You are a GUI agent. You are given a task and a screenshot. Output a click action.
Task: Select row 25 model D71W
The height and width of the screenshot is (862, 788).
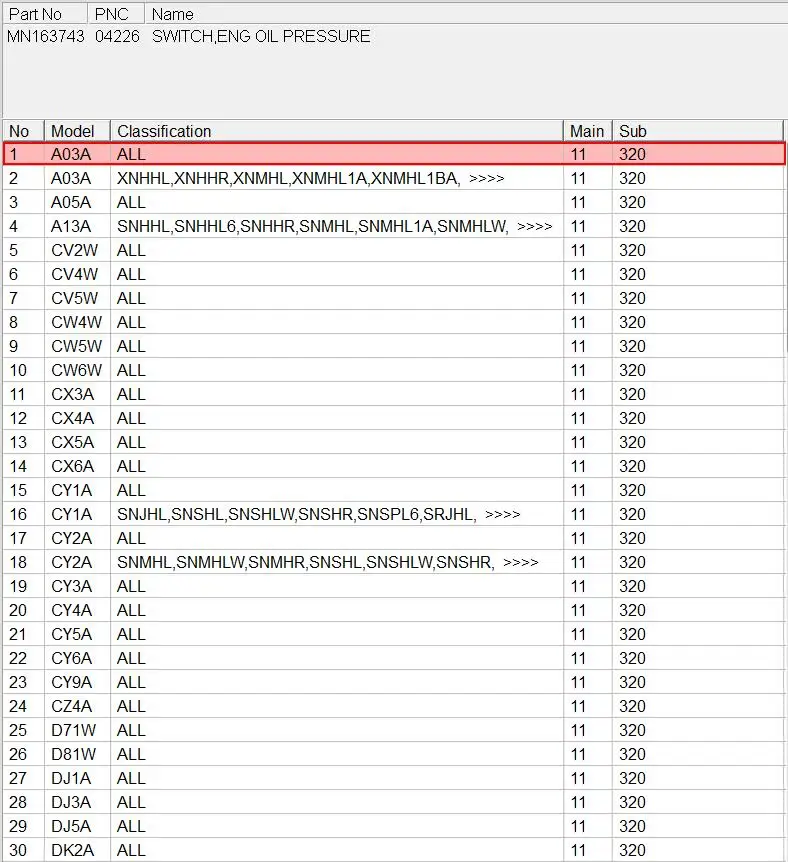(73, 731)
